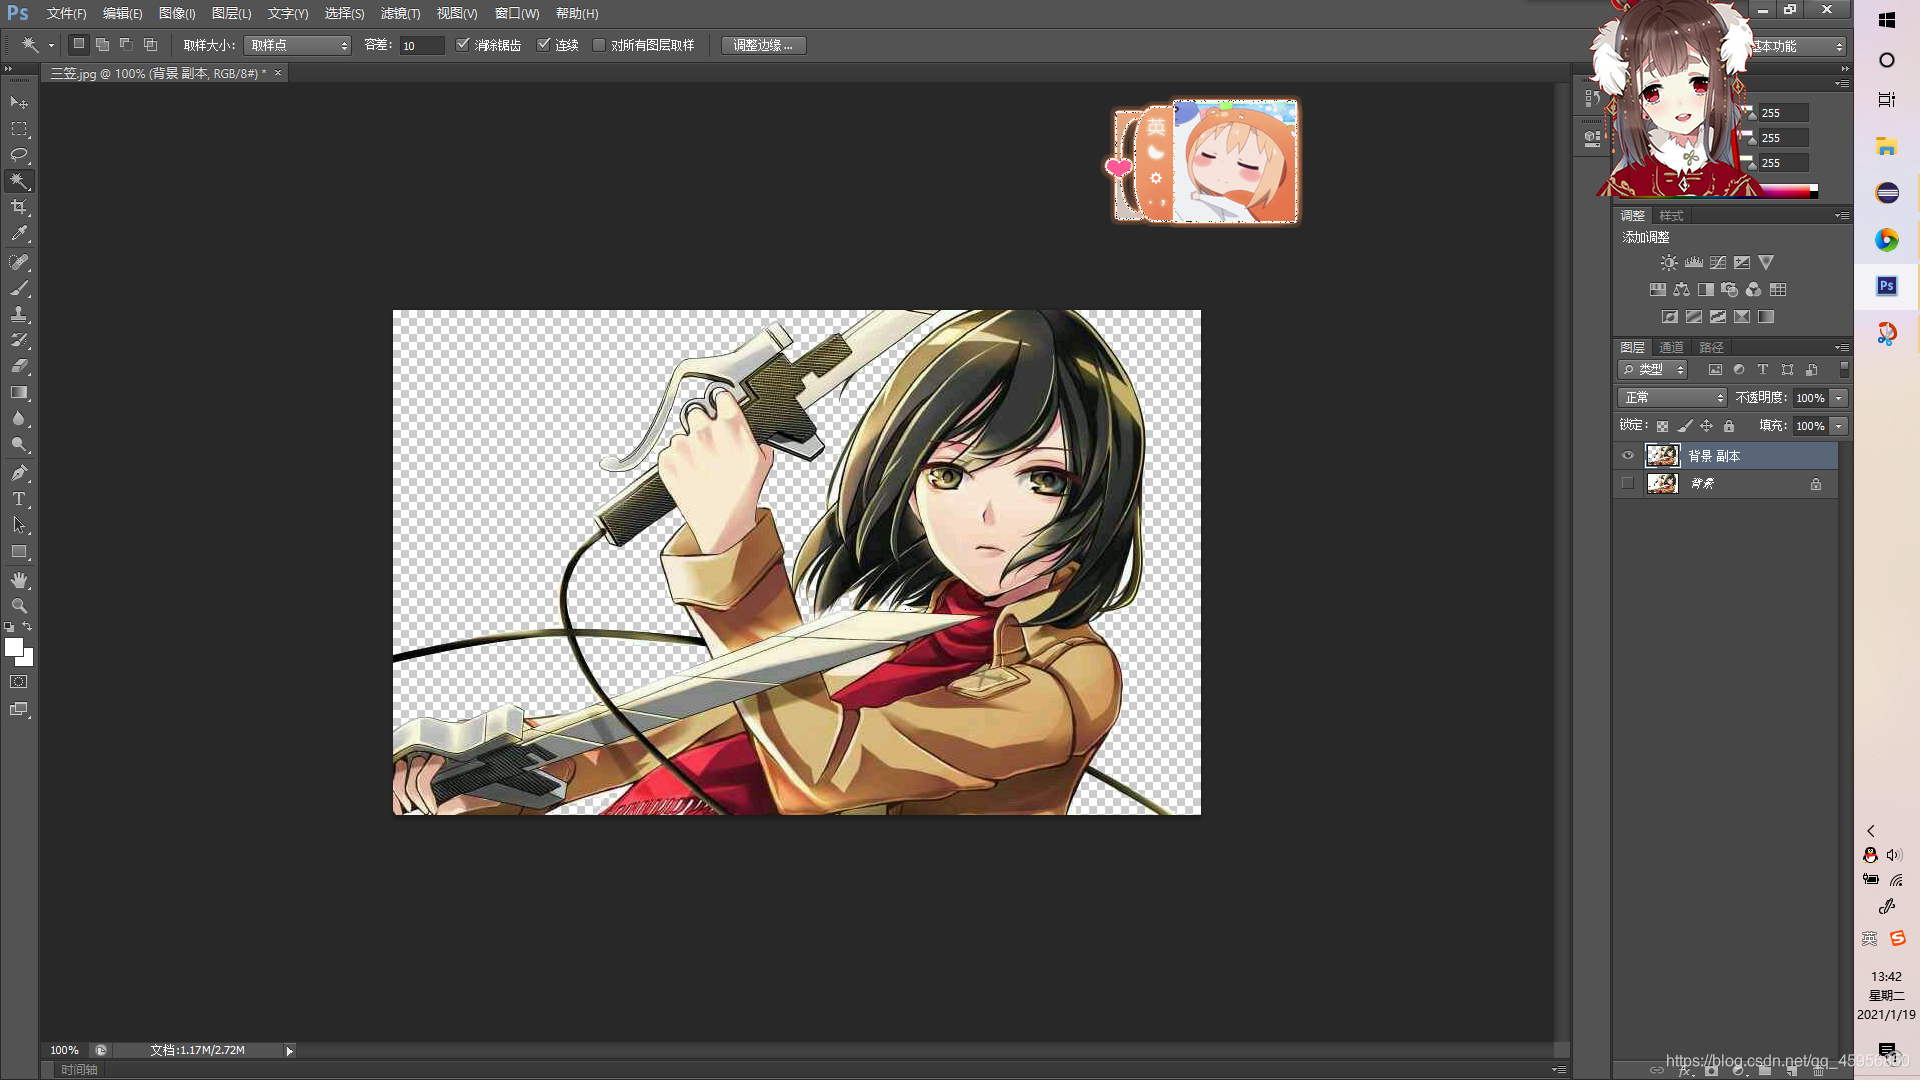1920x1080 pixels.
Task: Open the 滤镜(T) menu
Action: (400, 13)
